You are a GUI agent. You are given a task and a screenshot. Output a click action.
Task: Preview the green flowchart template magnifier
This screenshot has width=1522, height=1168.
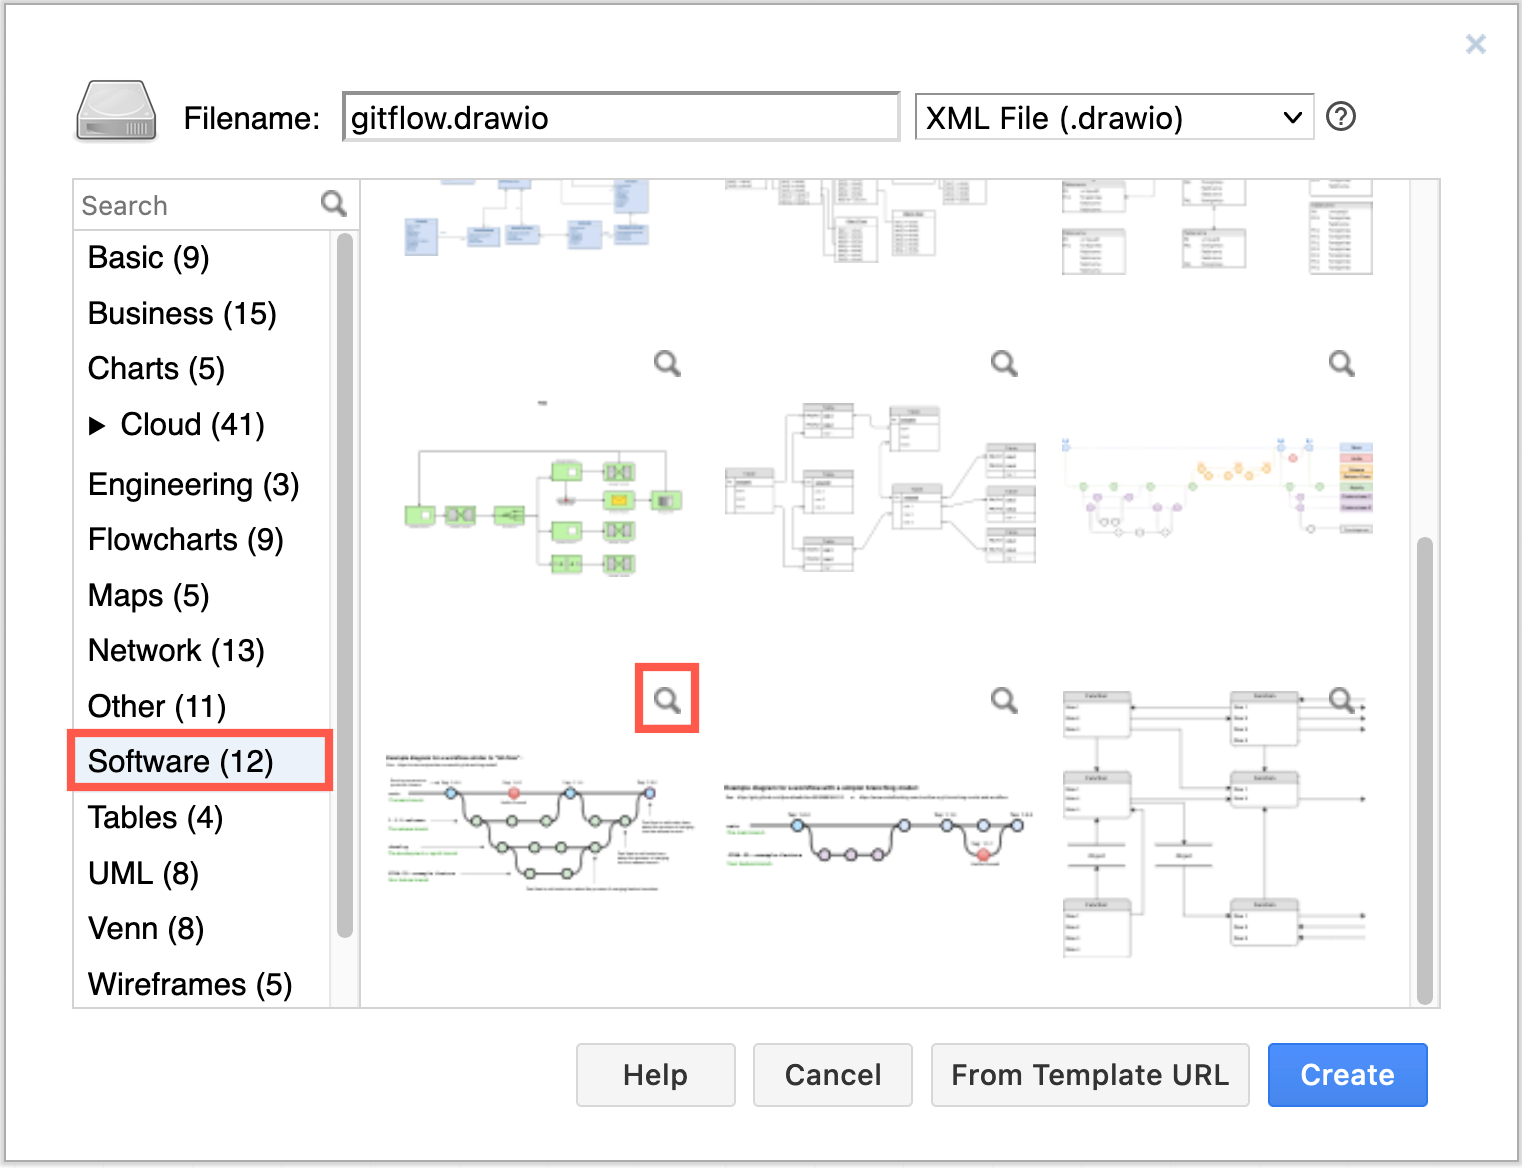(x=667, y=363)
